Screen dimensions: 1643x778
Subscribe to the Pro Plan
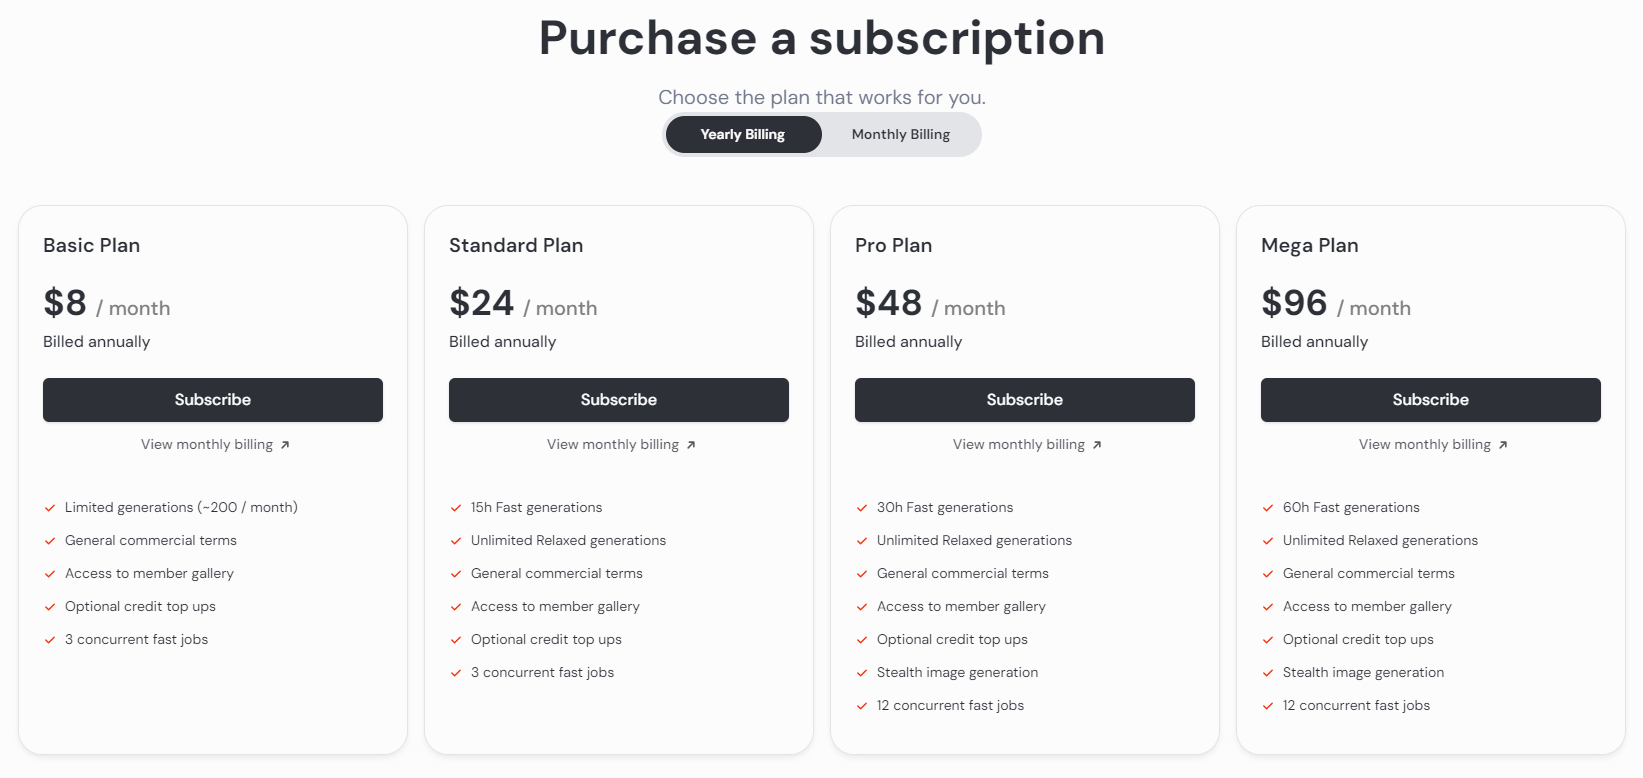[x=1025, y=400]
